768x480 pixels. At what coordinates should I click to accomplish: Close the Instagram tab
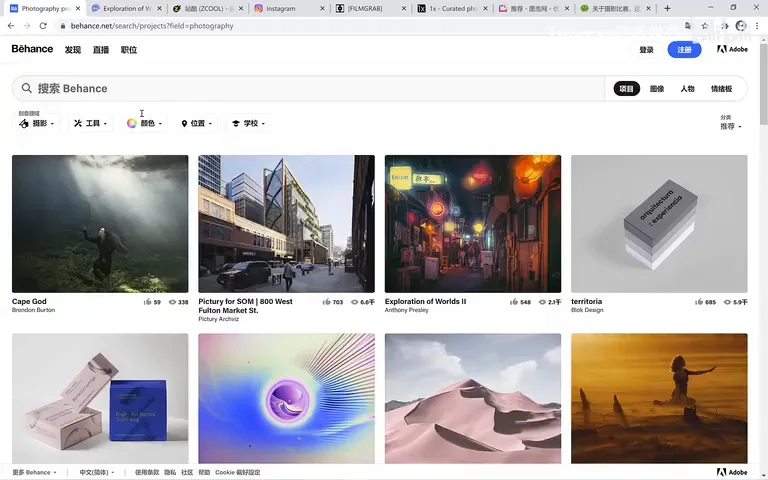pos(322,8)
